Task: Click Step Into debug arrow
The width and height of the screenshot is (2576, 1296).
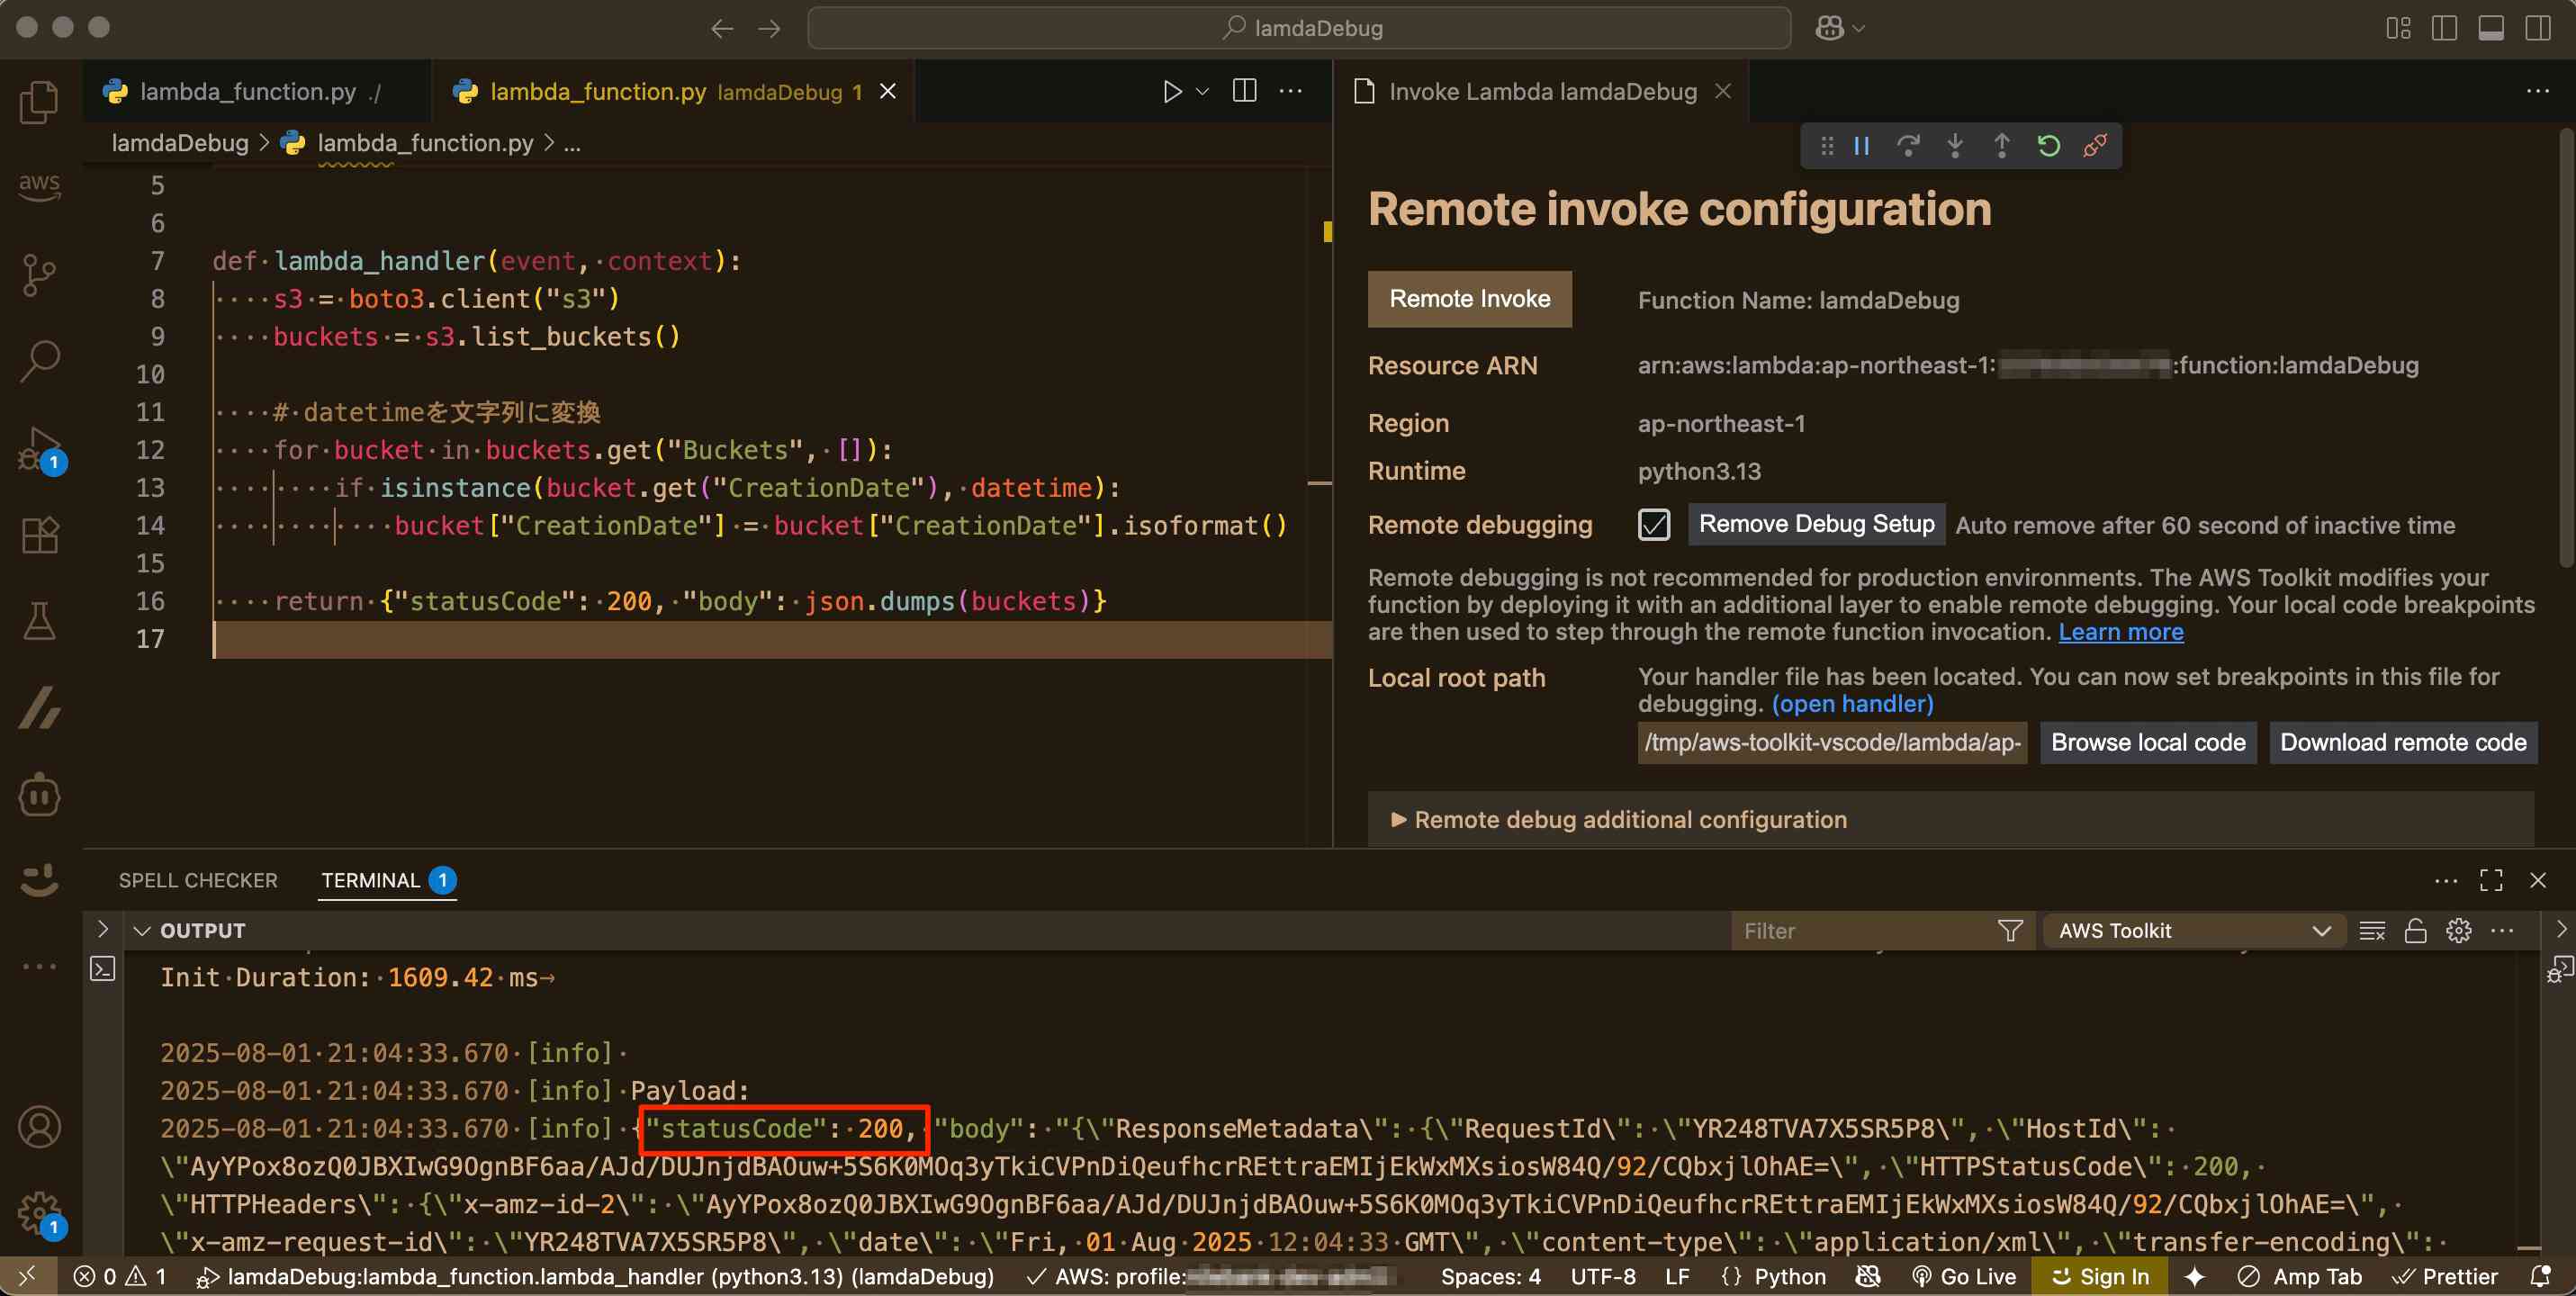Action: point(1954,146)
